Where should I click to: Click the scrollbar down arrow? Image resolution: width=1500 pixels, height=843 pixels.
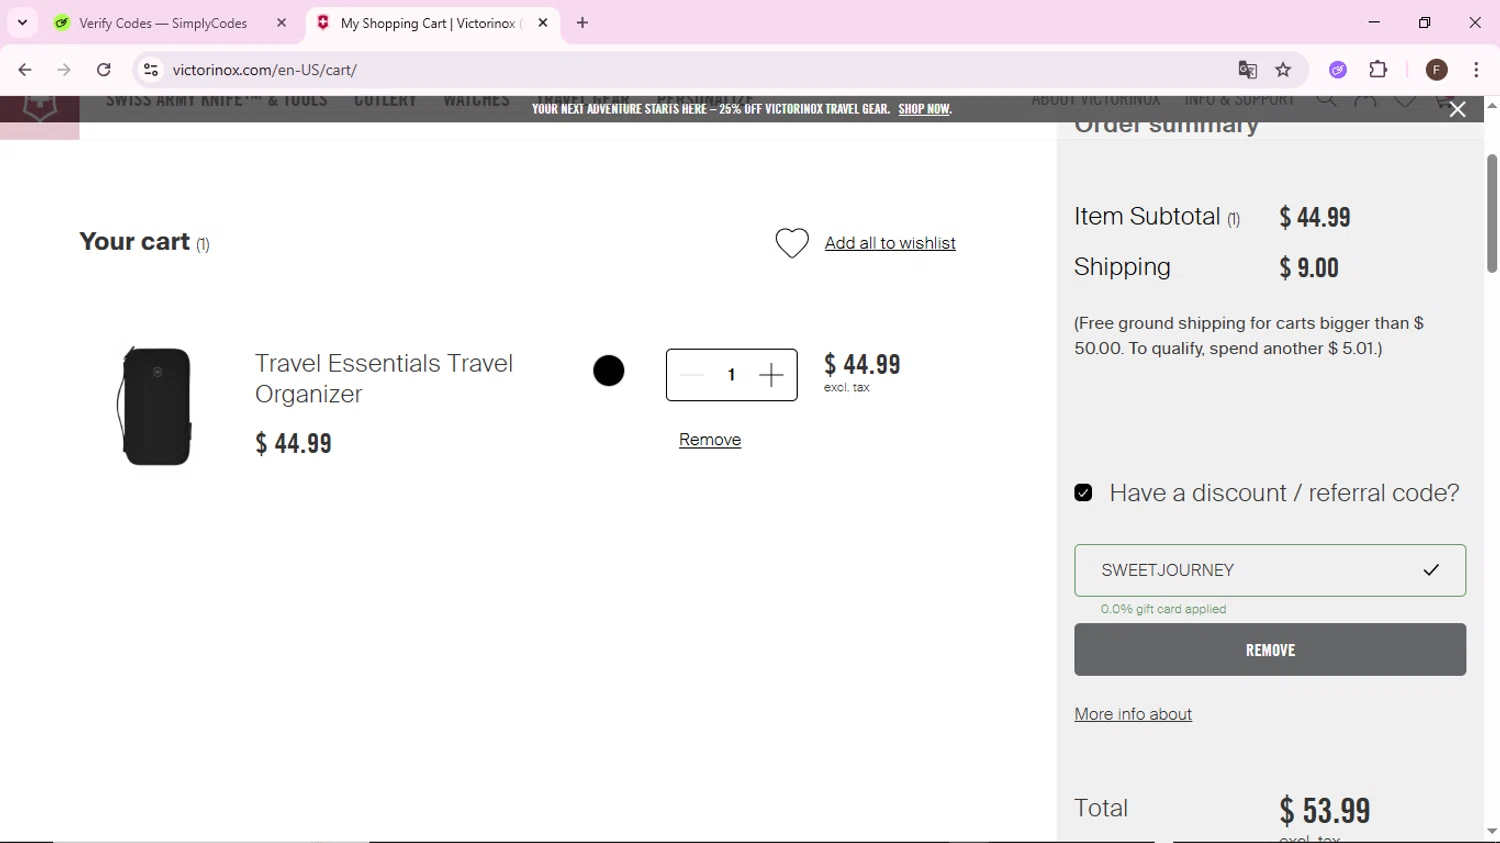pos(1492,831)
